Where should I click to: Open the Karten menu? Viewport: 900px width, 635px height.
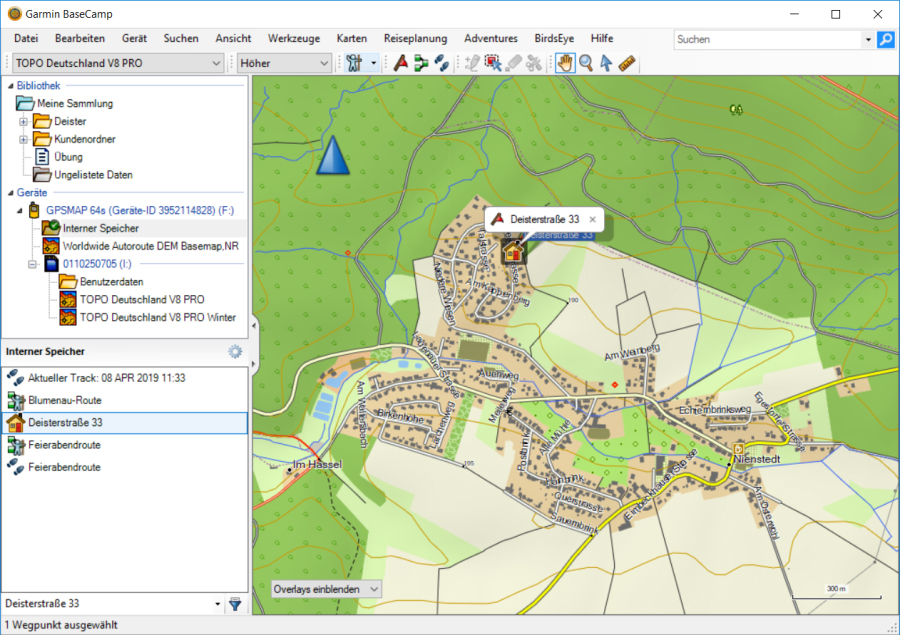[351, 38]
